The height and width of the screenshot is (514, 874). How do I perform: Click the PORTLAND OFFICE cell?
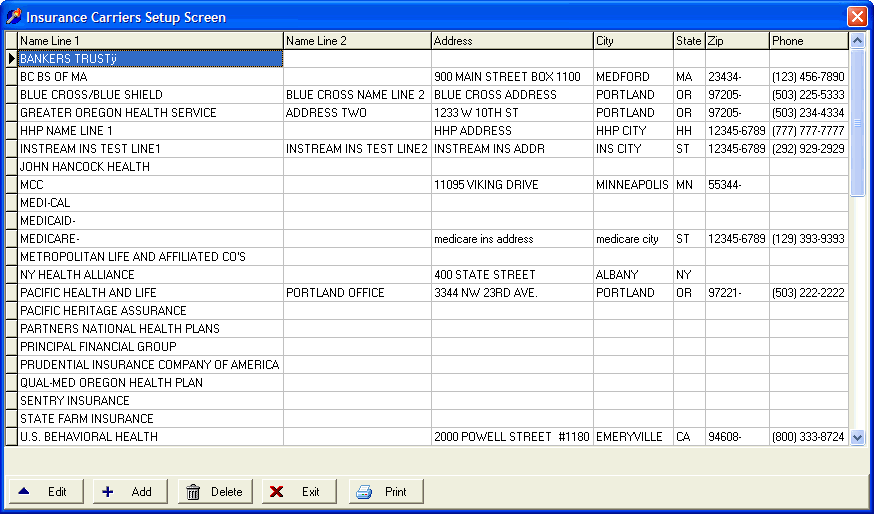[357, 293]
